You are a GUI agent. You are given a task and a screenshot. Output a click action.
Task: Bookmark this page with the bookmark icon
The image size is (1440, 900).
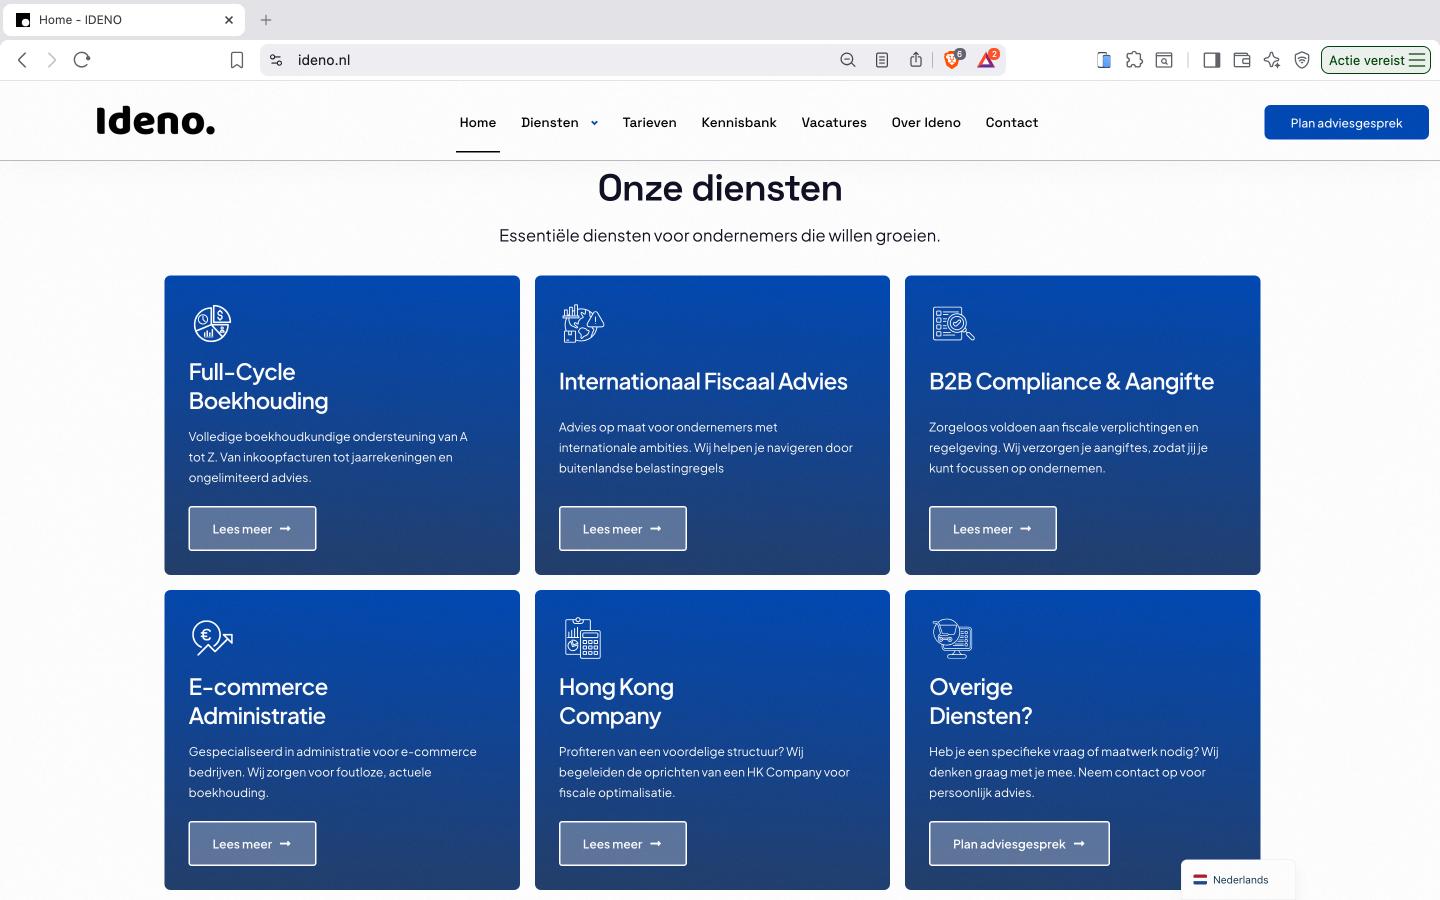click(x=237, y=60)
